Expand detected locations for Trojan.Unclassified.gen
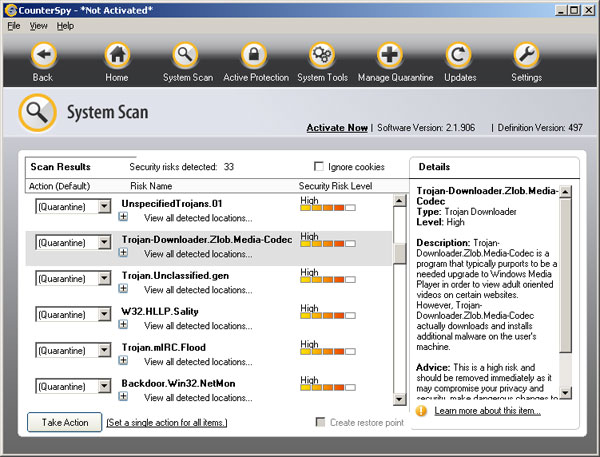600x457 pixels. (123, 289)
